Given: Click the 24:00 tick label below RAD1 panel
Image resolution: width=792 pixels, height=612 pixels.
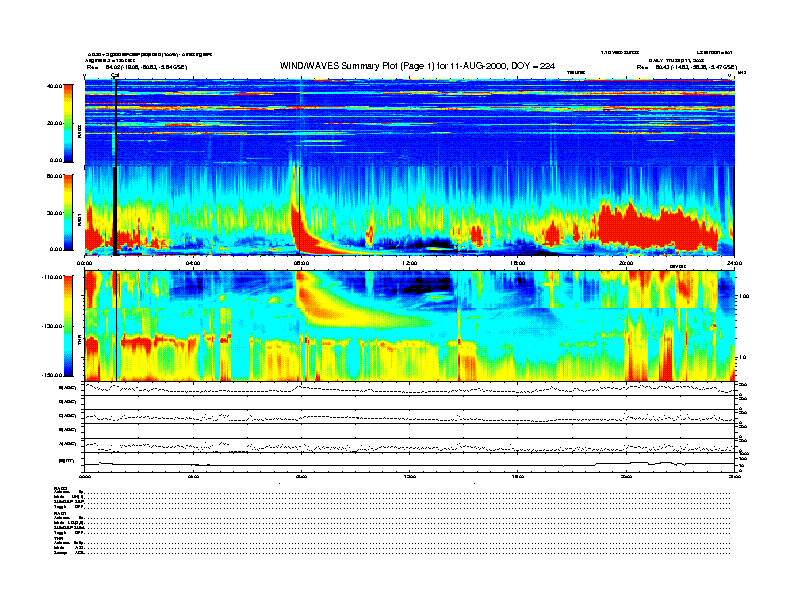Looking at the screenshot, I should point(734,263).
